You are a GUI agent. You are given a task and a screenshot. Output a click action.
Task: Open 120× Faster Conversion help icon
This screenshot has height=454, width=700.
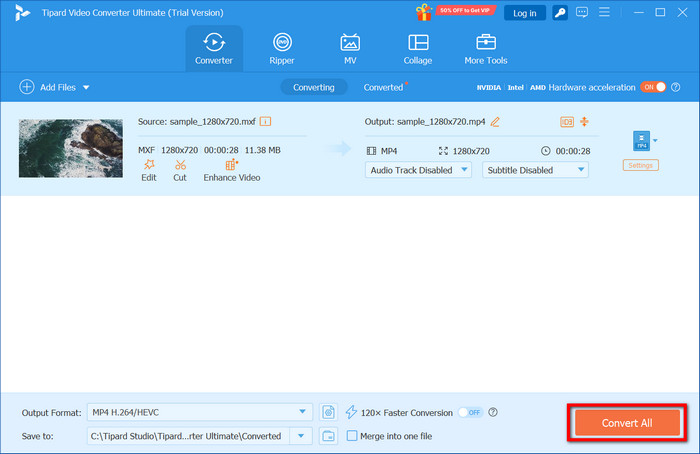(x=493, y=412)
